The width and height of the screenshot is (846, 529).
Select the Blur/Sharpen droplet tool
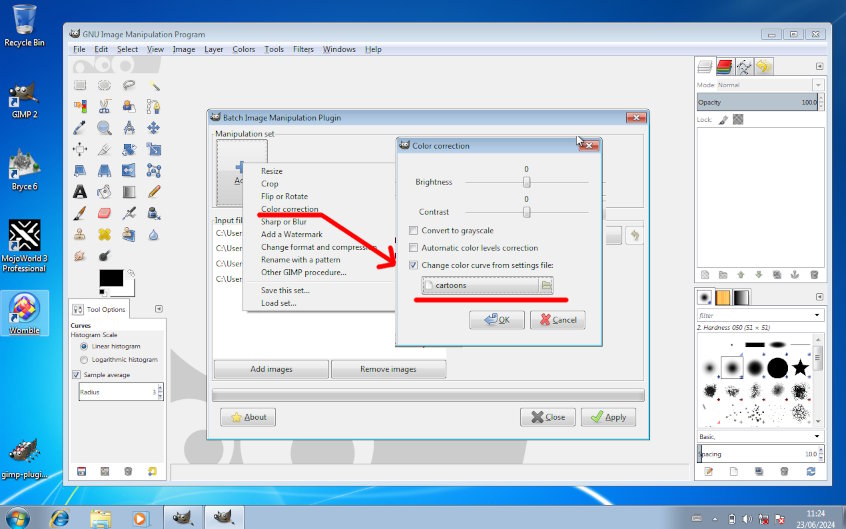click(x=154, y=234)
